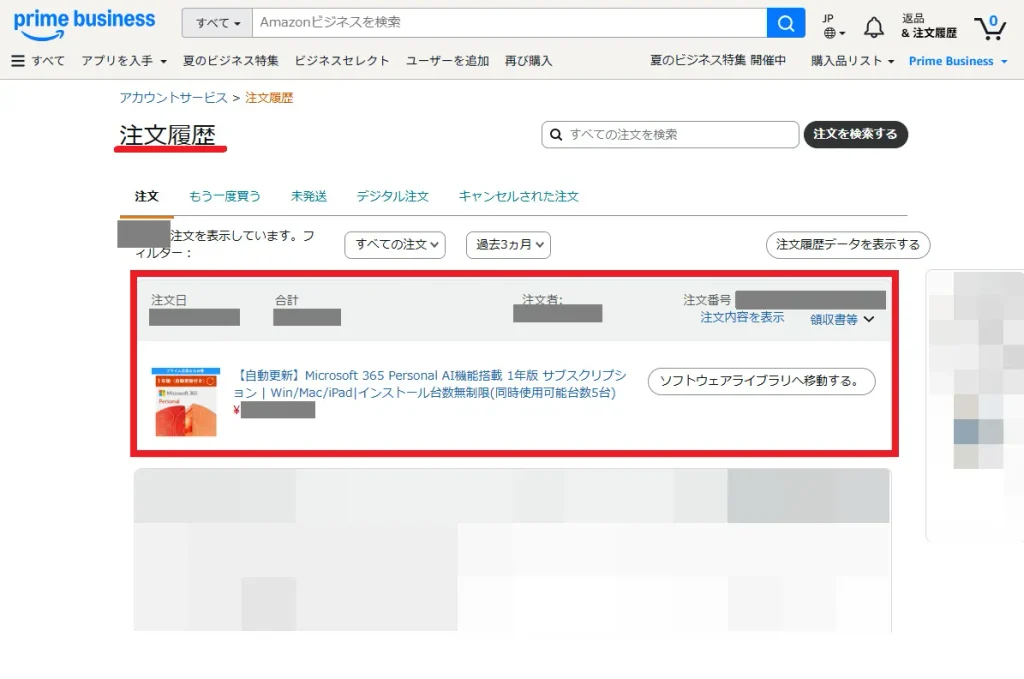Click the 注文履歴 breadcrumb text
Screen dimensions: 1024x679
[269, 97]
